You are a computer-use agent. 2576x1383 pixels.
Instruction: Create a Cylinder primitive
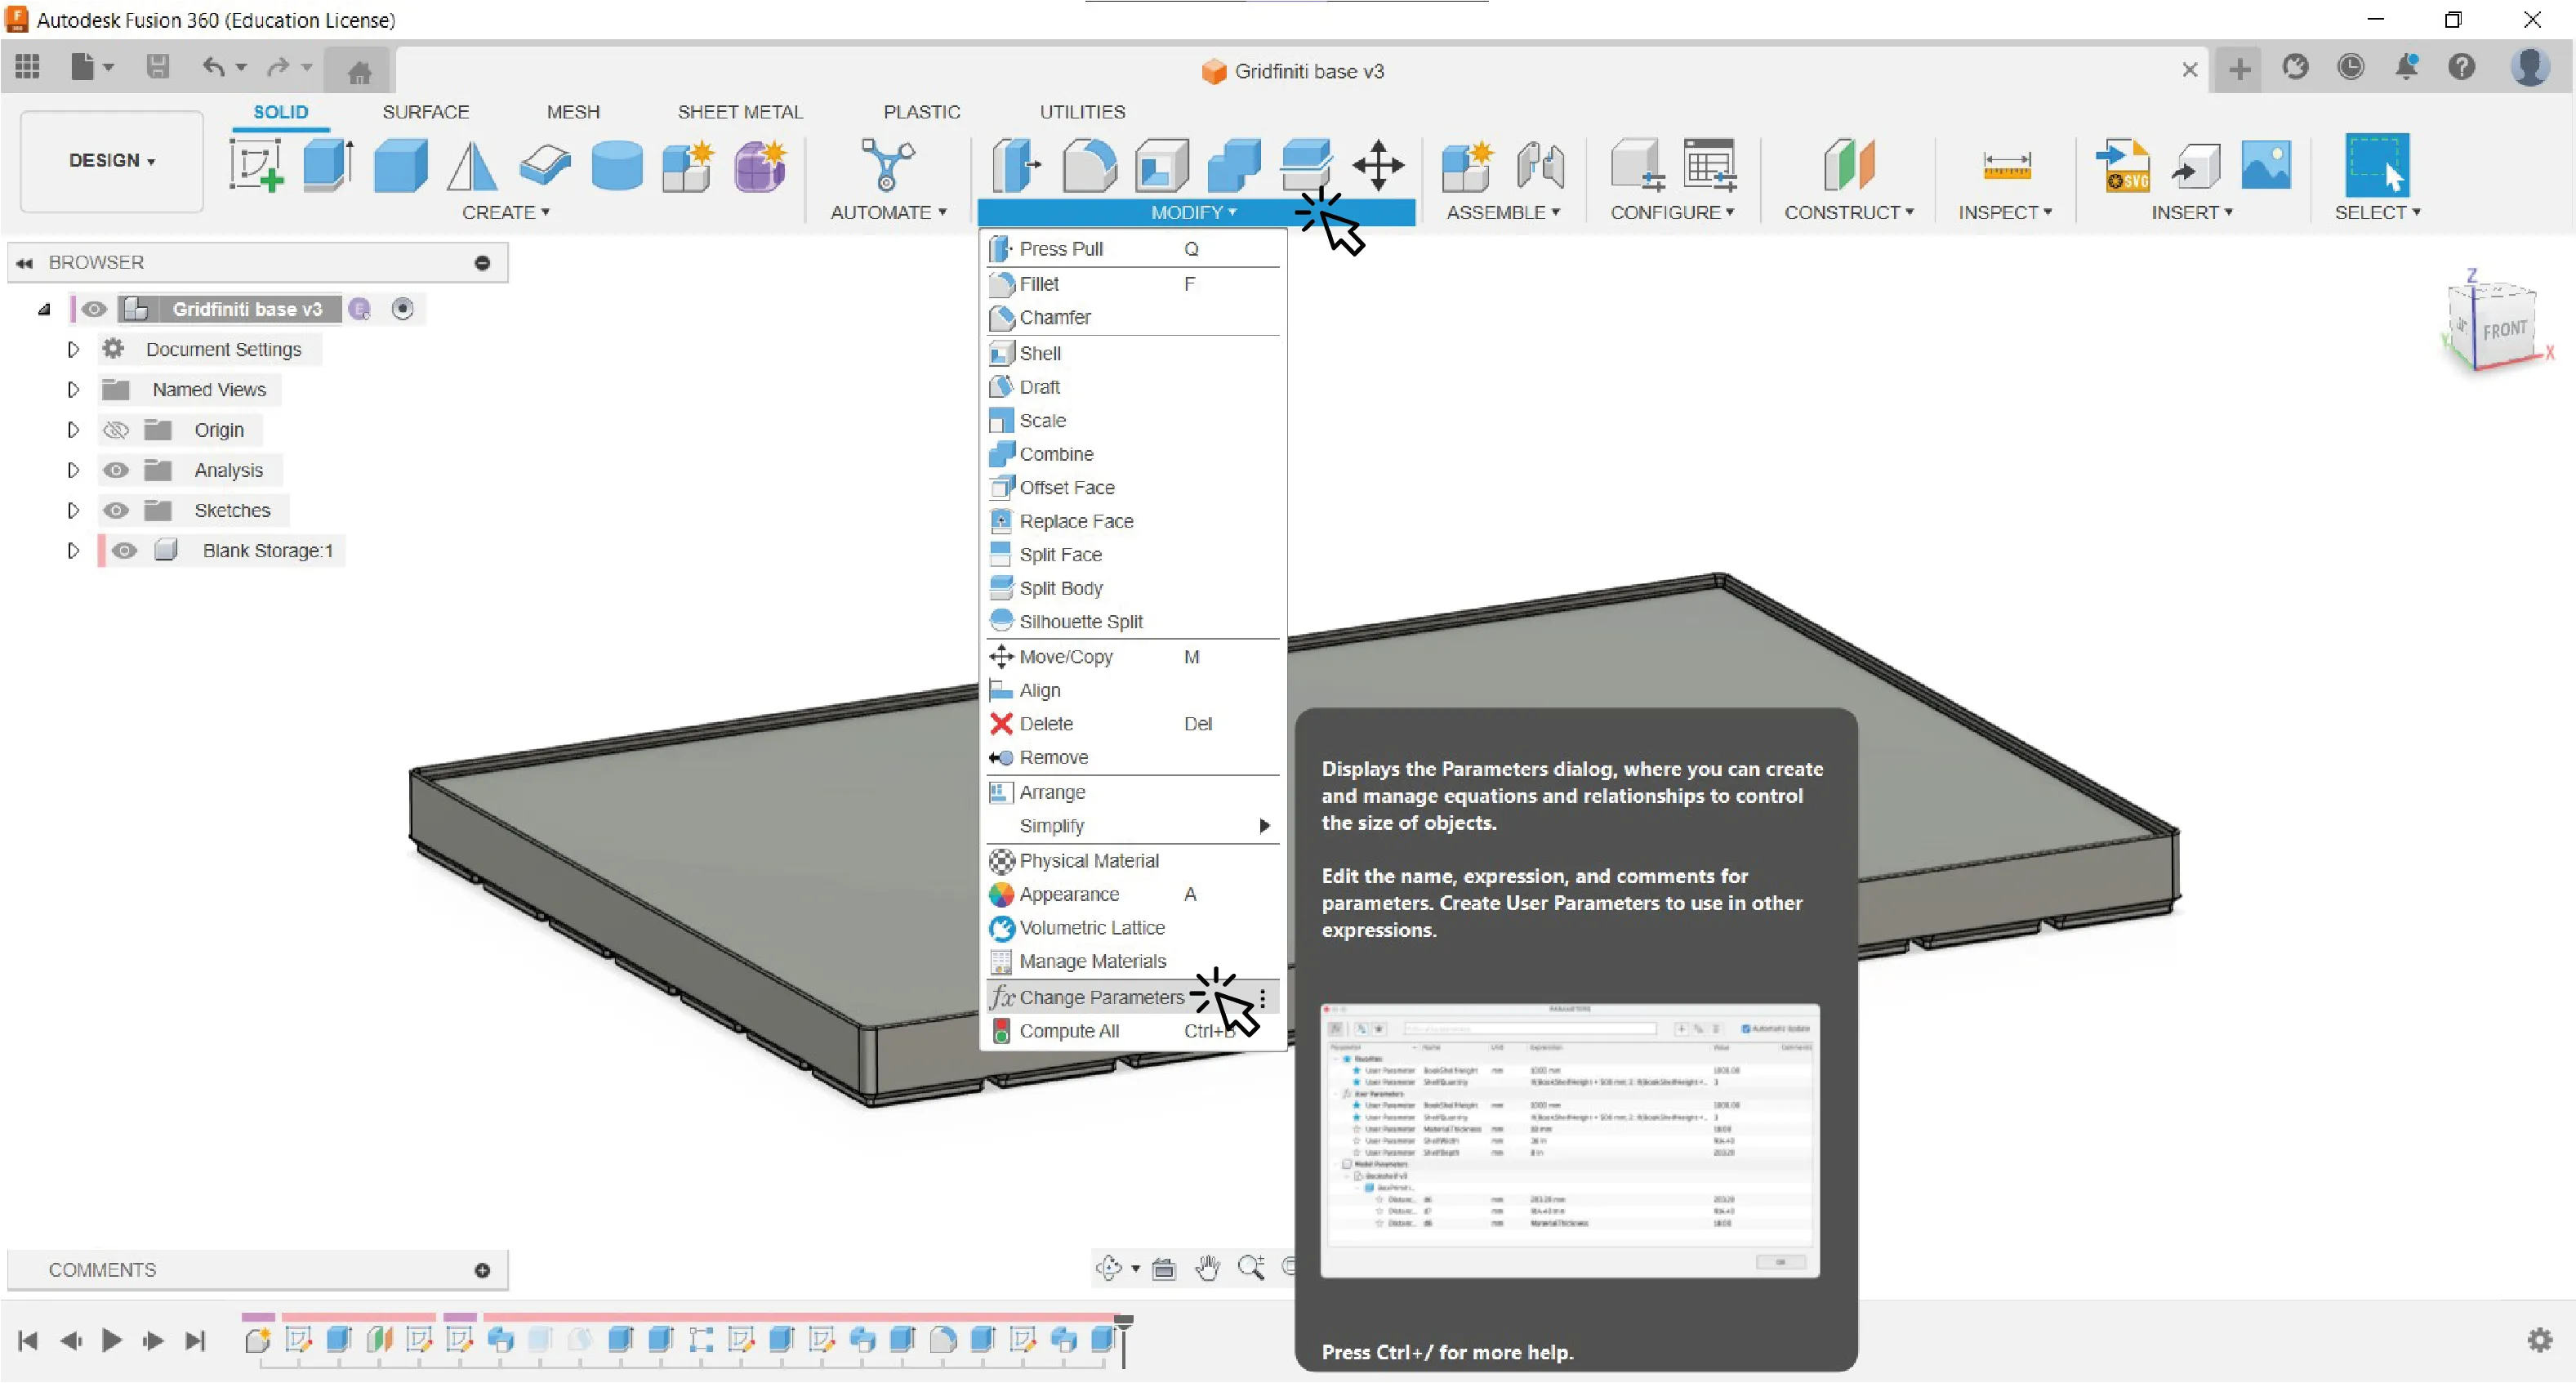(618, 165)
